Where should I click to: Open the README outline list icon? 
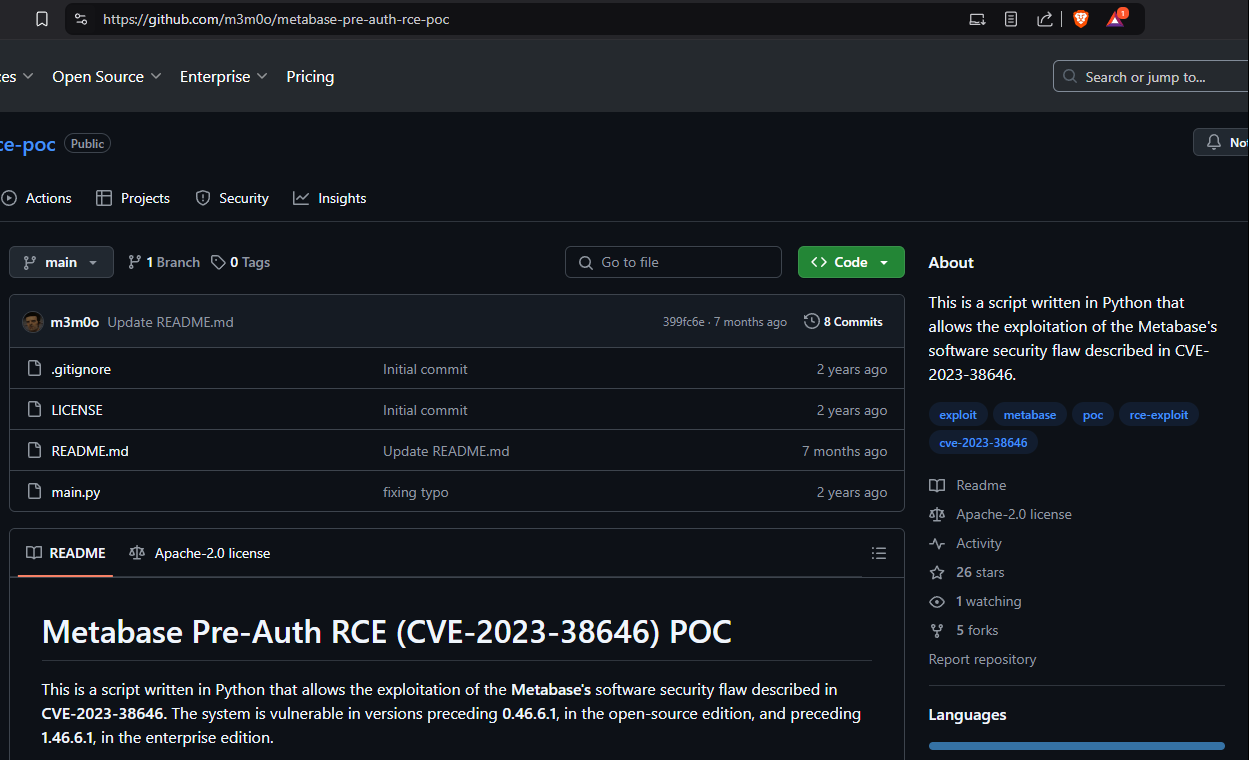pyautogui.click(x=878, y=553)
